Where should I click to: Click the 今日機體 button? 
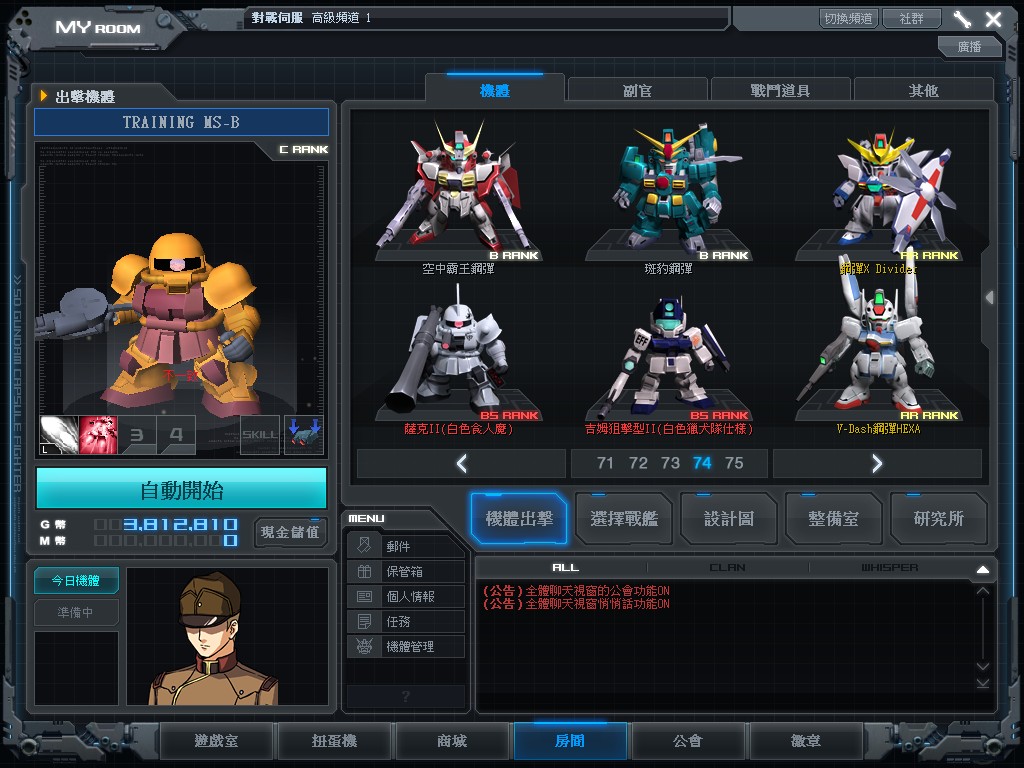pos(76,580)
